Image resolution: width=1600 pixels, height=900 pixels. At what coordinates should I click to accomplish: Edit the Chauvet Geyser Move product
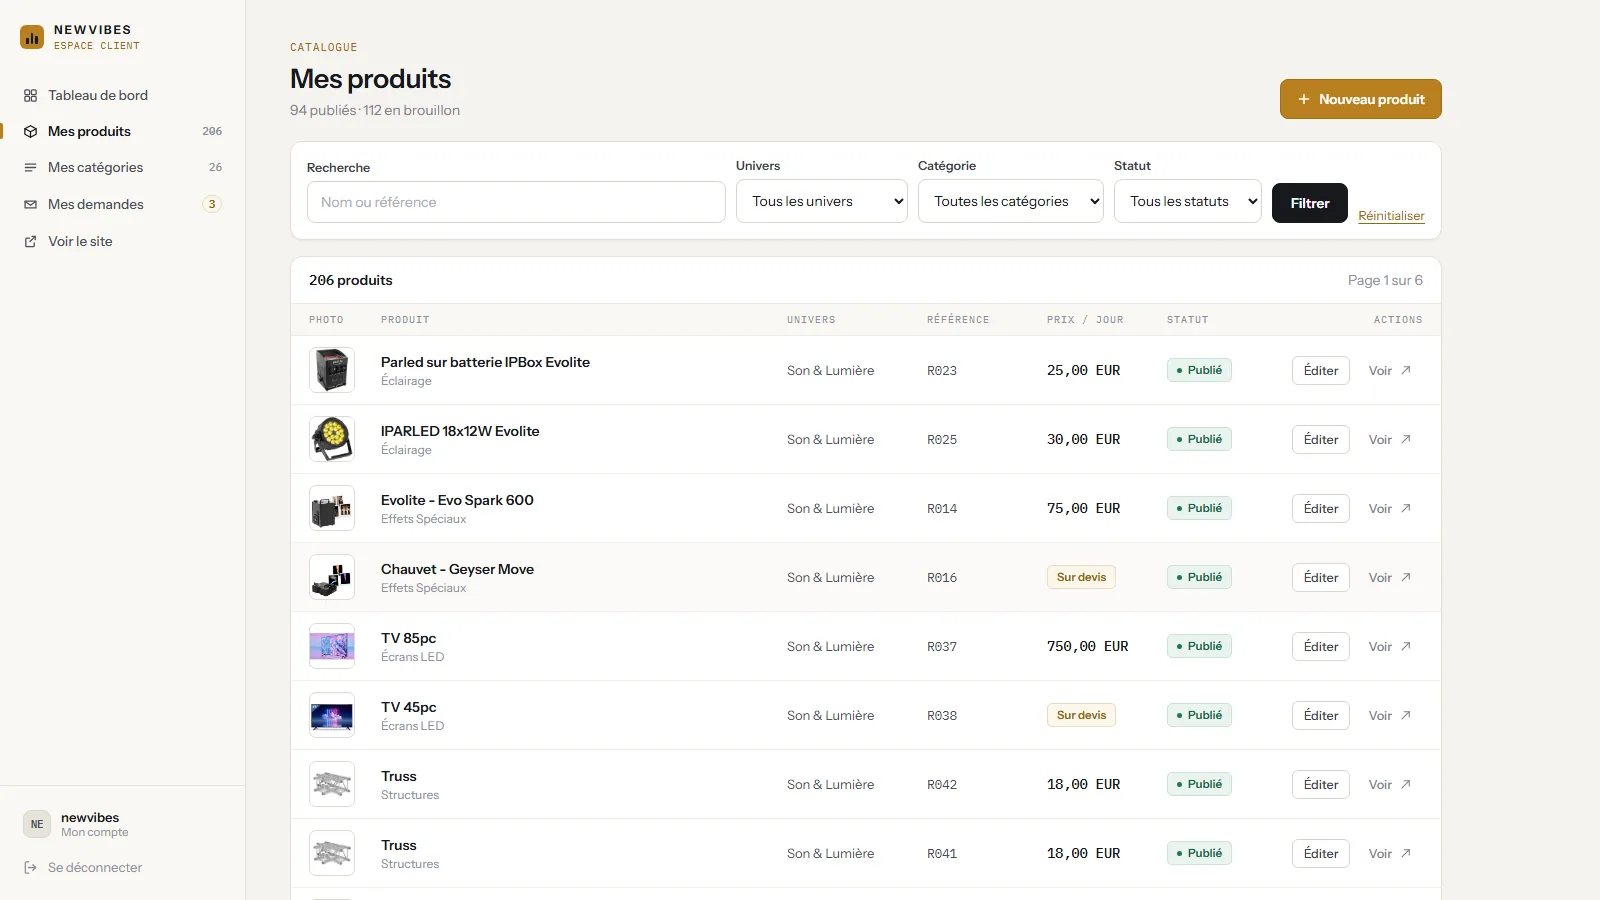(x=1320, y=577)
